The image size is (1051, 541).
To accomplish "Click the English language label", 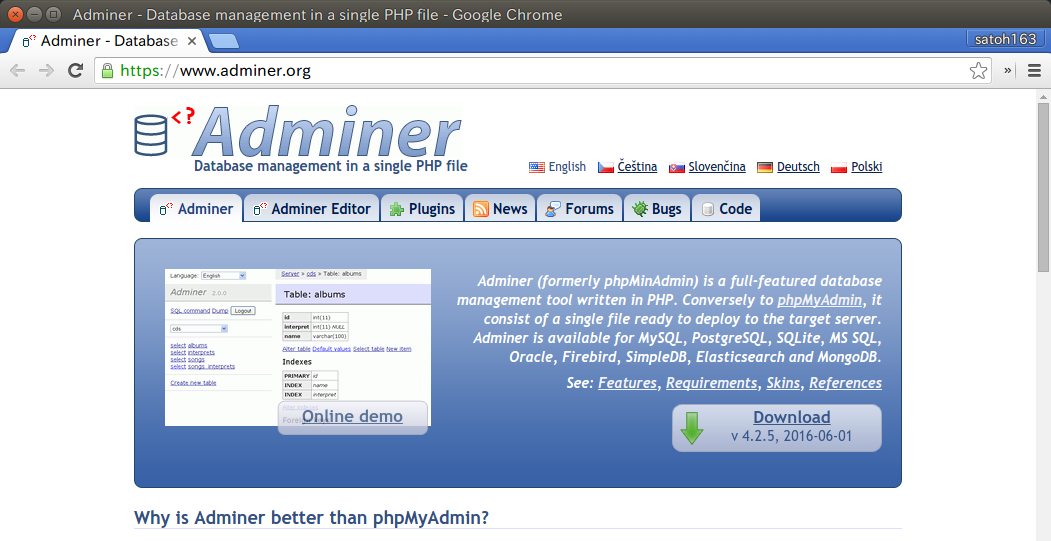I will pos(567,167).
